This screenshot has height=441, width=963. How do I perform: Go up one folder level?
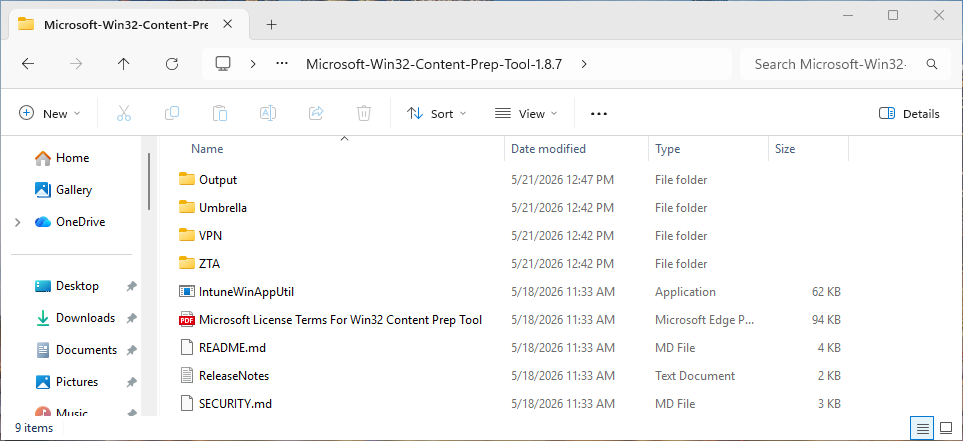(x=123, y=64)
